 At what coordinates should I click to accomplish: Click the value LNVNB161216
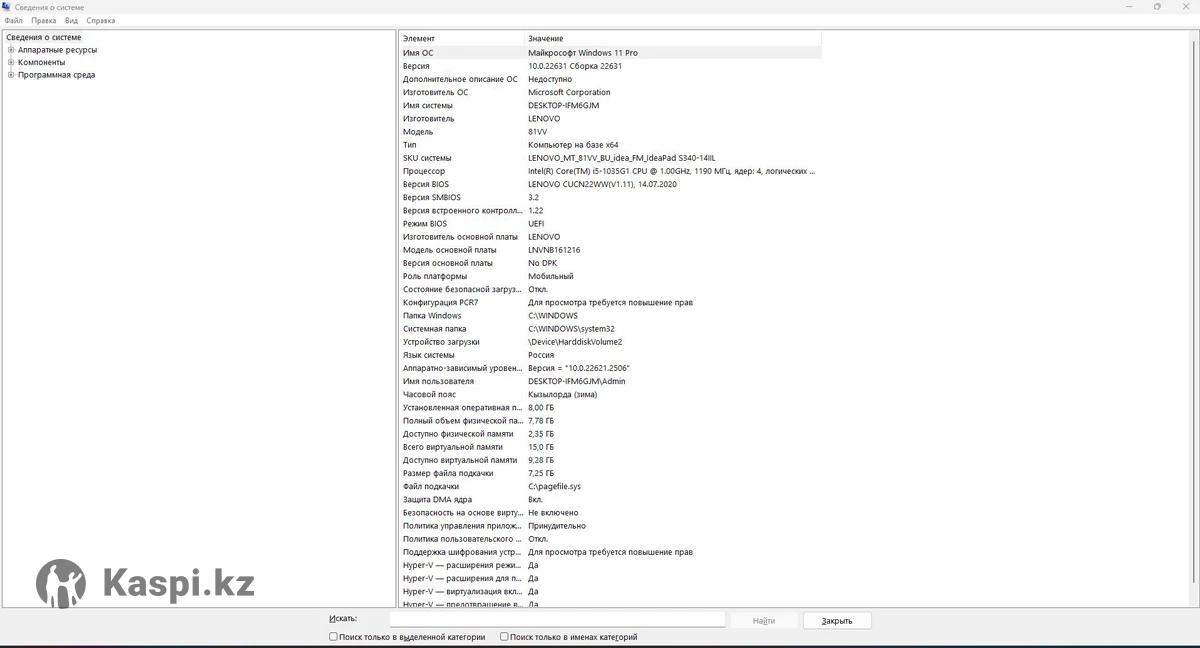coord(554,250)
